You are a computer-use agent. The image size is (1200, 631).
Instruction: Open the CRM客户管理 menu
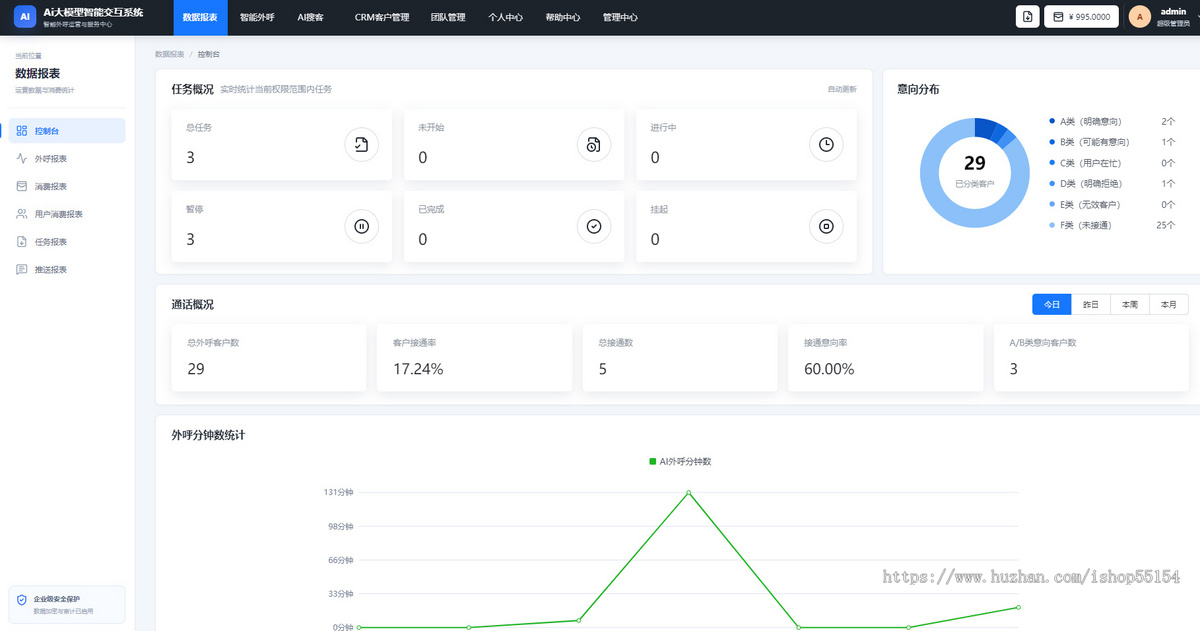(x=382, y=17)
